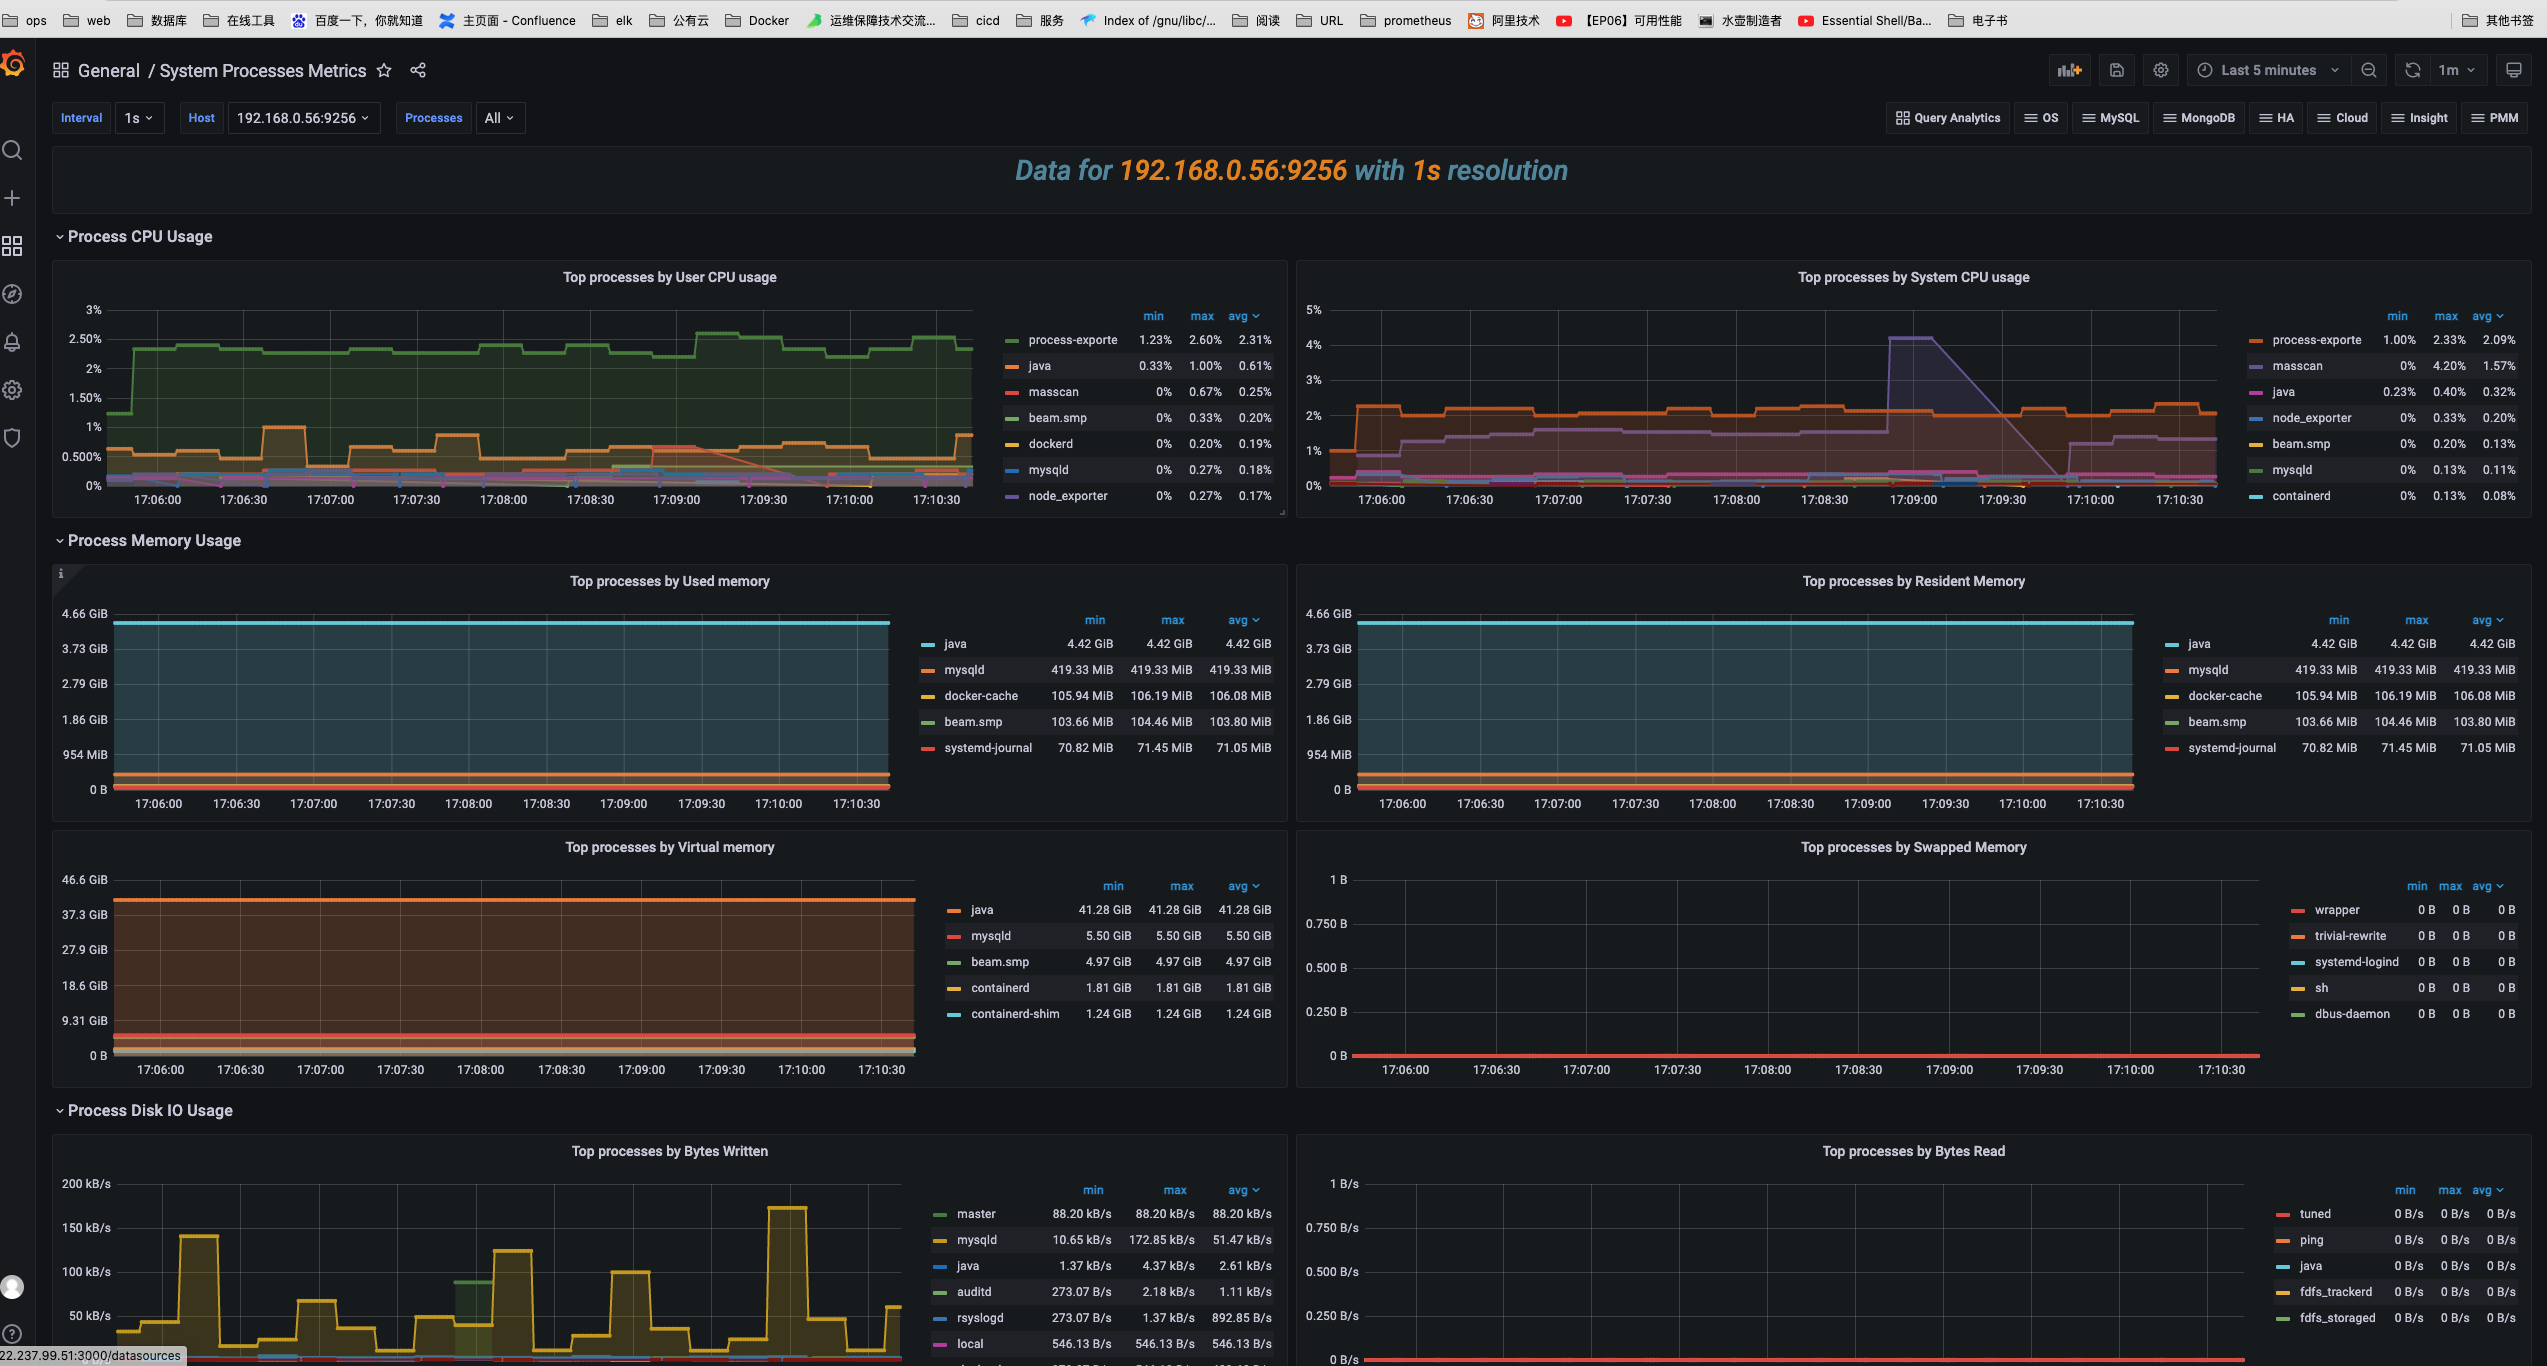This screenshot has height=1366, width=2547.
Task: Open Grafana home logo
Action: point(13,65)
